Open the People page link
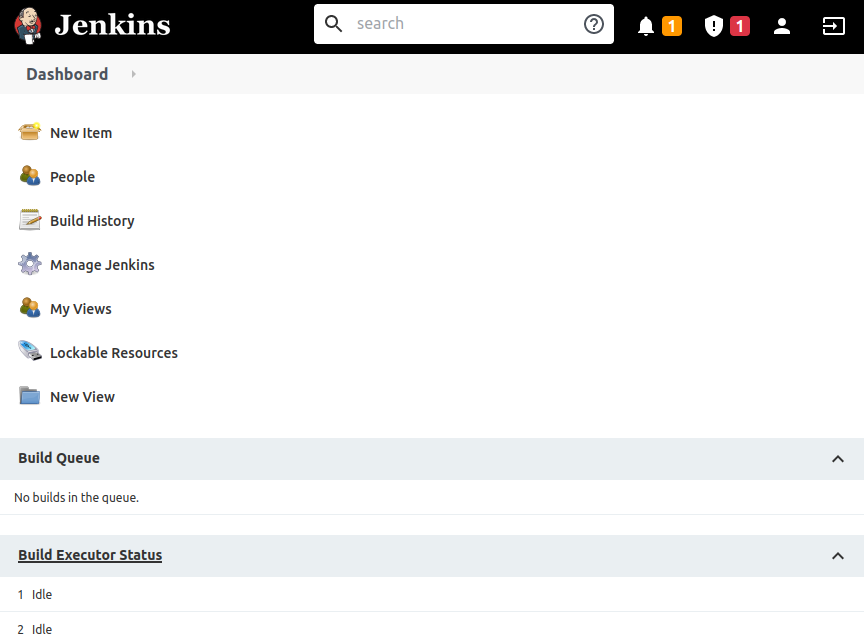864x643 pixels. point(72,177)
